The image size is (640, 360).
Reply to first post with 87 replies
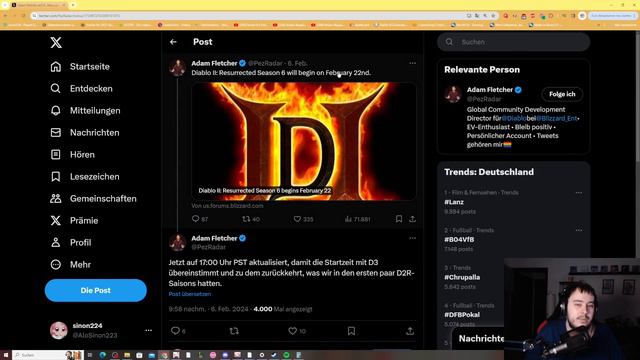point(200,219)
